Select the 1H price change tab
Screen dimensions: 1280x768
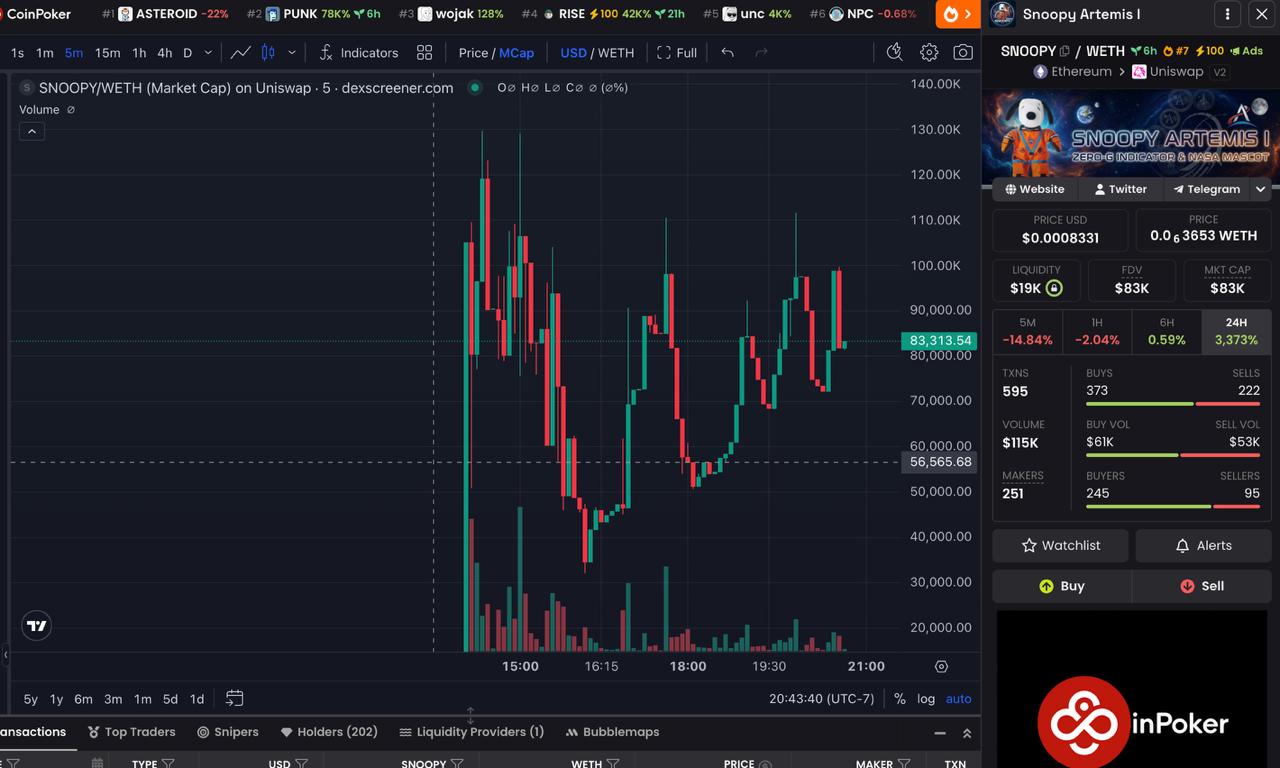point(1097,331)
